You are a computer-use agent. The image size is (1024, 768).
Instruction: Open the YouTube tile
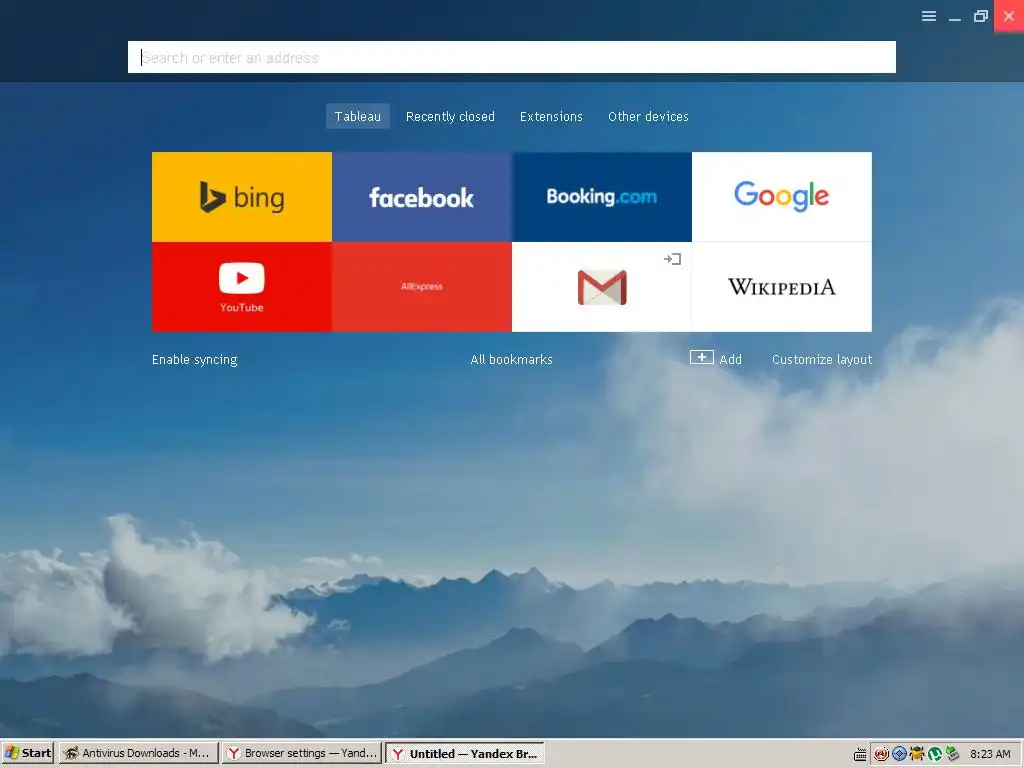[x=242, y=287]
